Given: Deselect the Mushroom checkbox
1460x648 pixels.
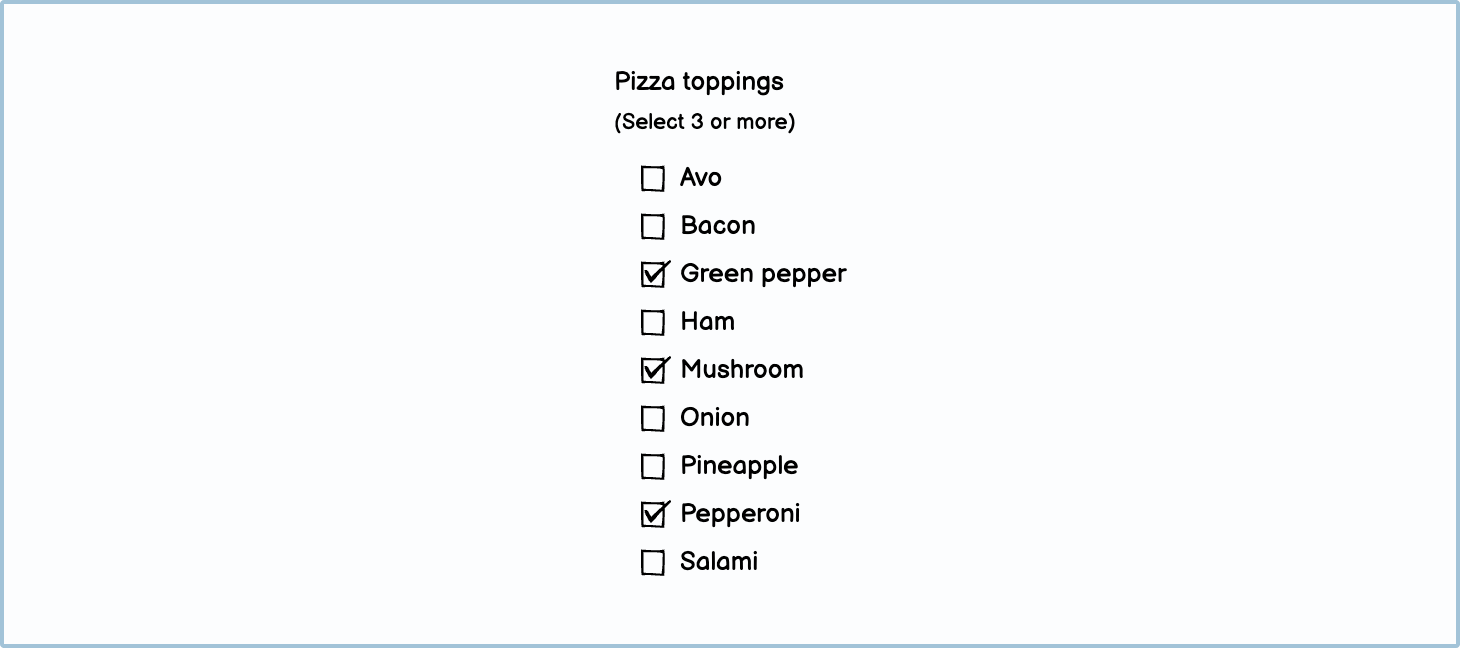Looking at the screenshot, I should tap(653, 370).
